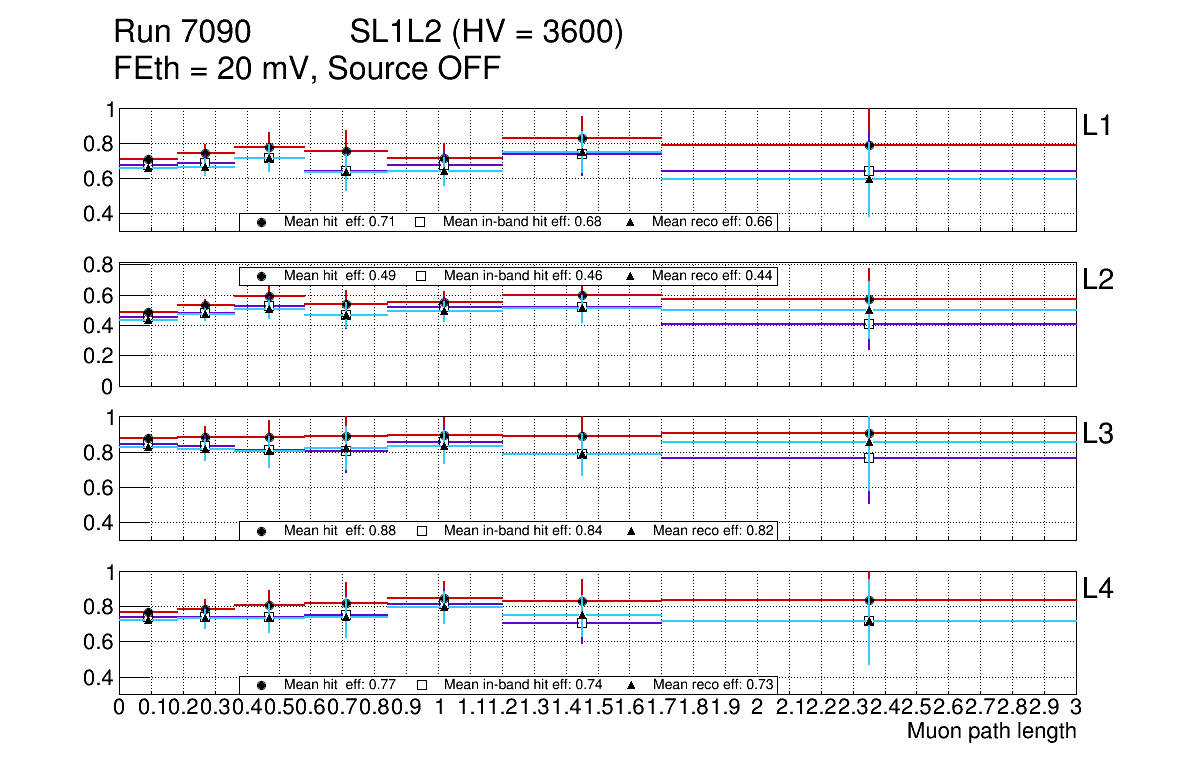The width and height of the screenshot is (1196, 772).
Task: Click the open square legend marker in L1 panel
Action: click(422, 222)
